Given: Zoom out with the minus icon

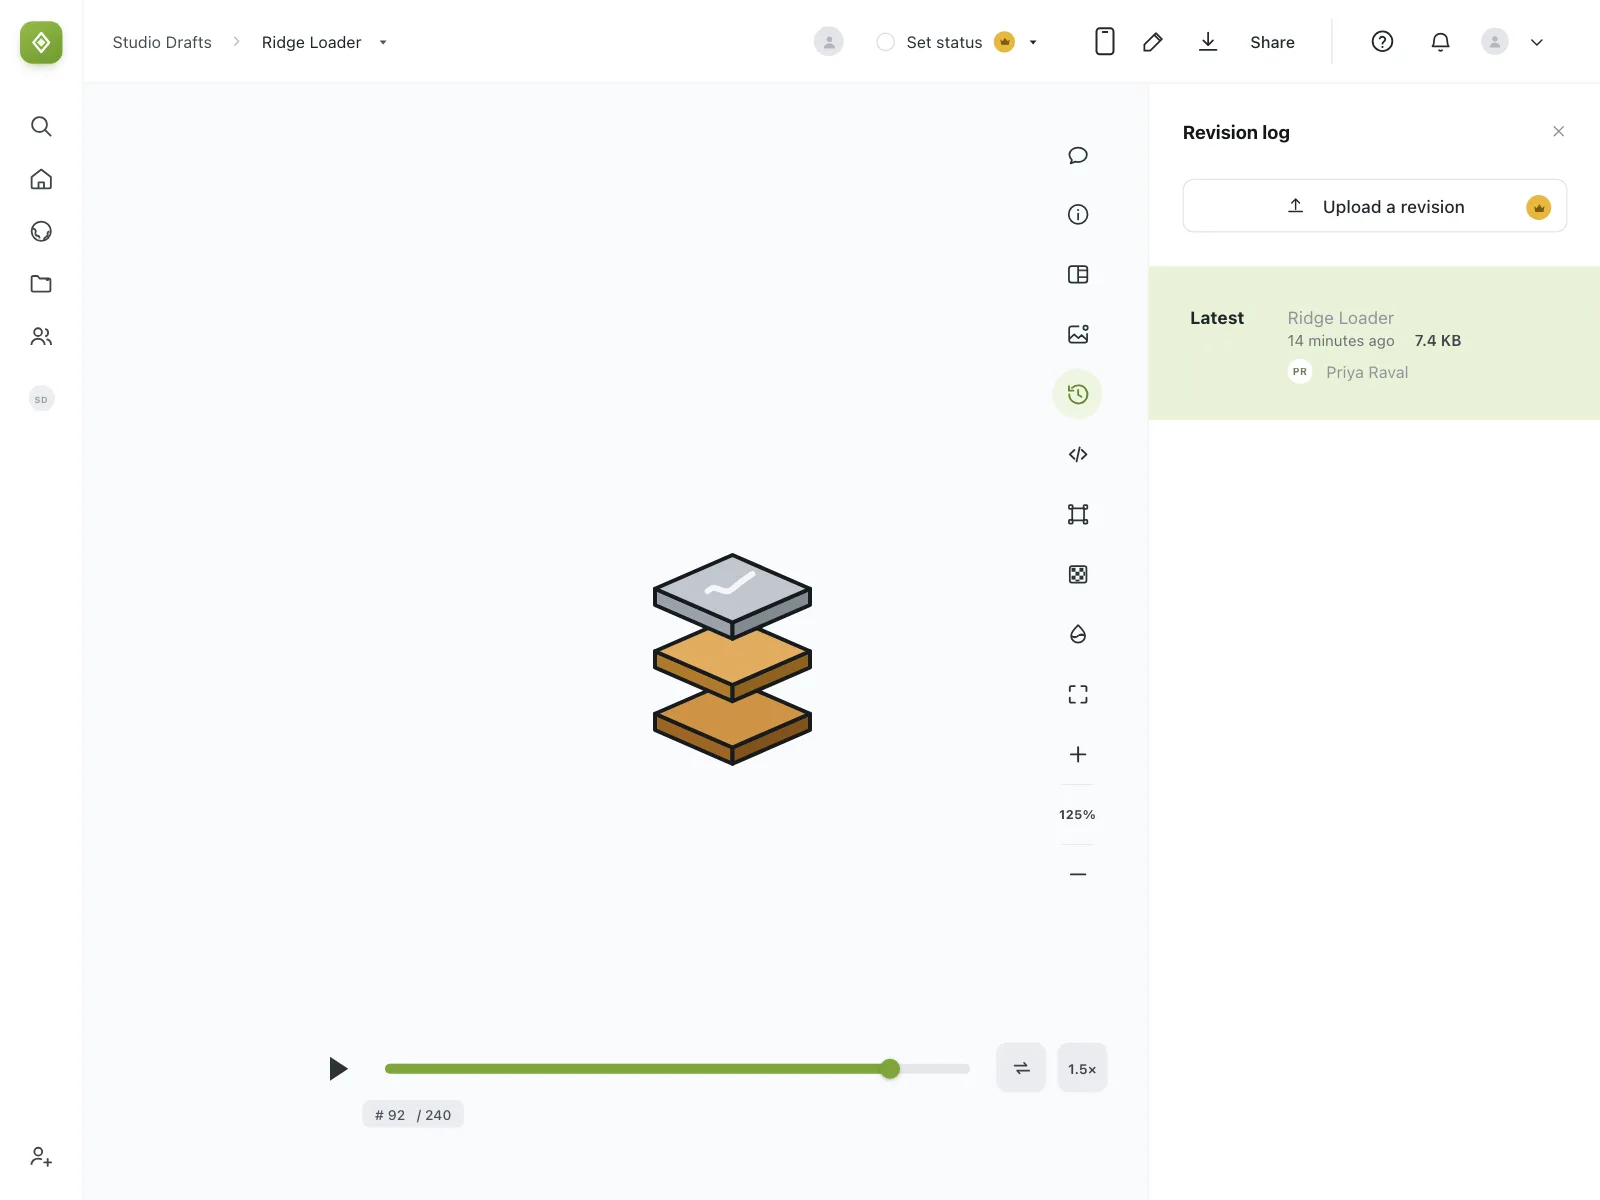Looking at the screenshot, I should (x=1078, y=874).
